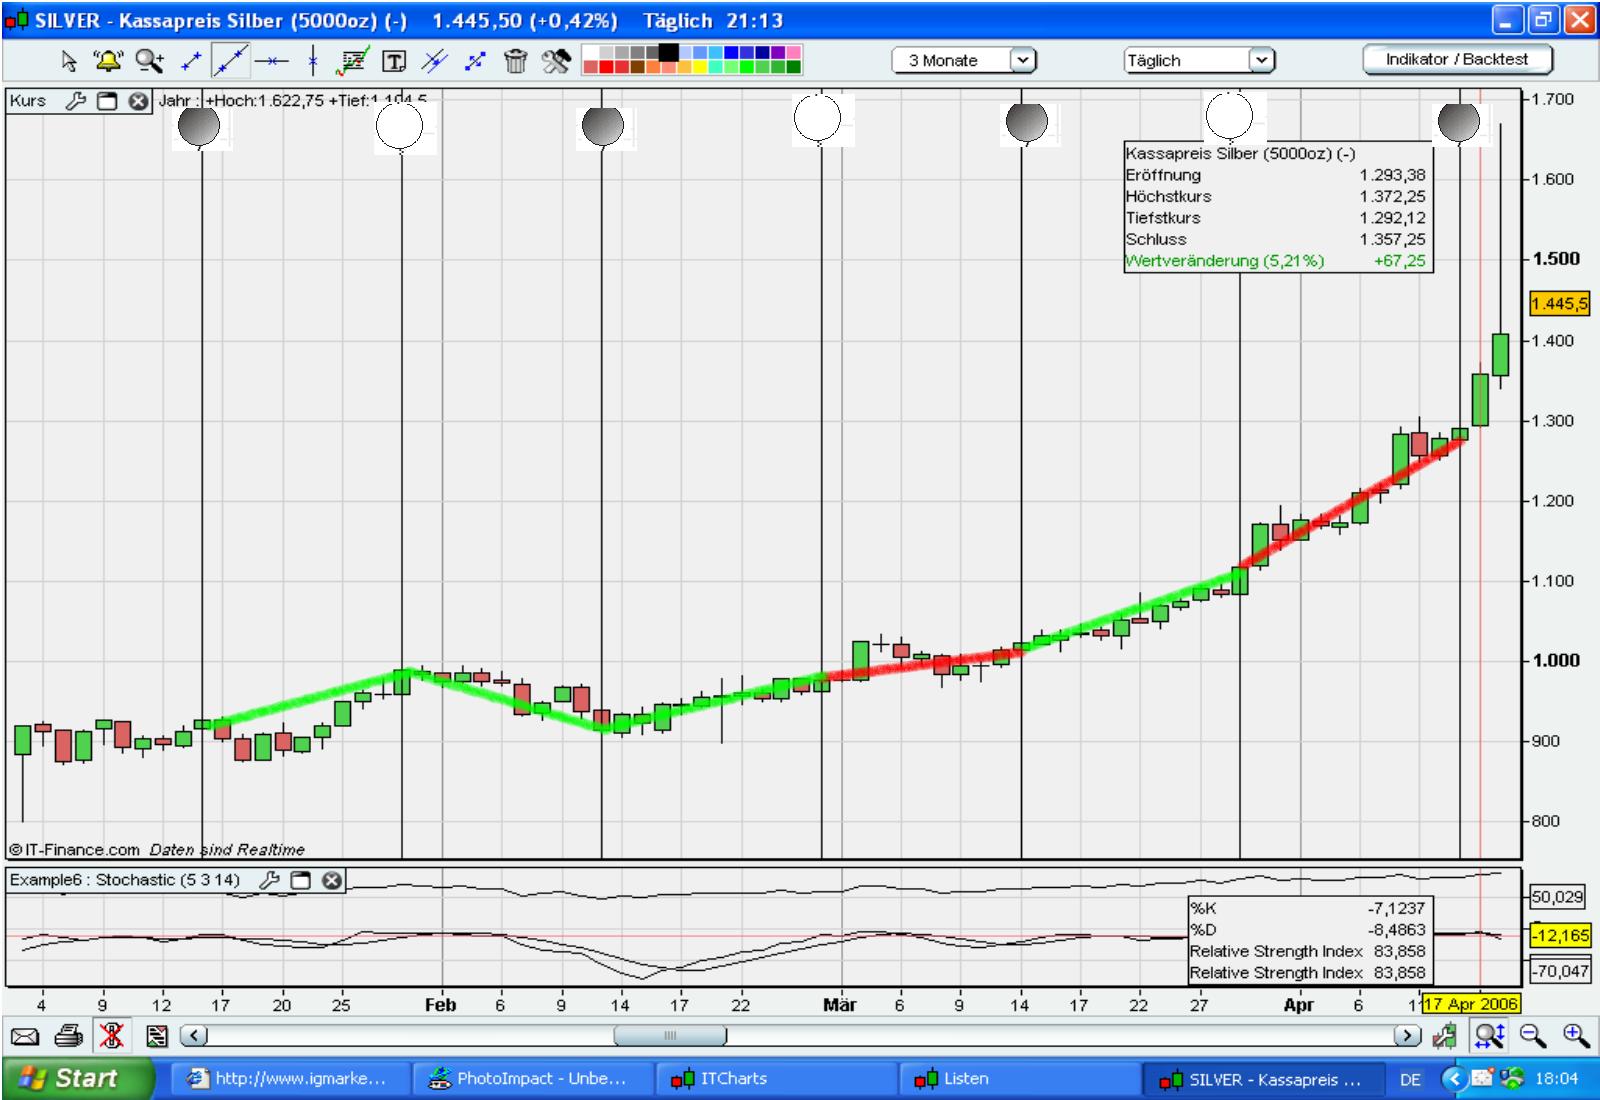Viewport: 1600px width, 1100px height.
Task: Select the arrow pointer tool
Action: 68,61
